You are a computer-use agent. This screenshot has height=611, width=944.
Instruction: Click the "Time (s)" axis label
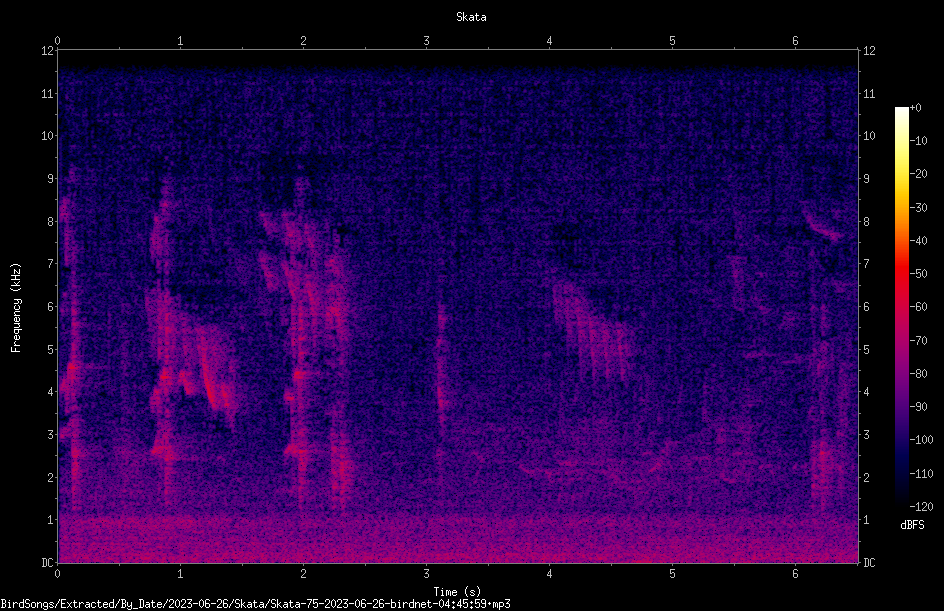point(457,592)
